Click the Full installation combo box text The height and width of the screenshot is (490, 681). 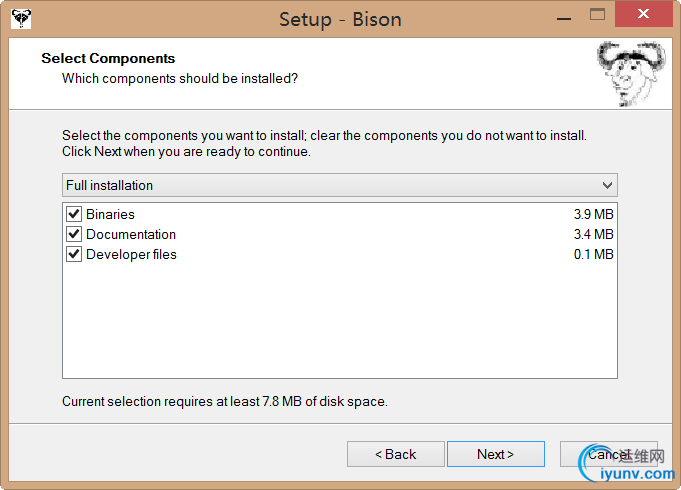[x=109, y=185]
